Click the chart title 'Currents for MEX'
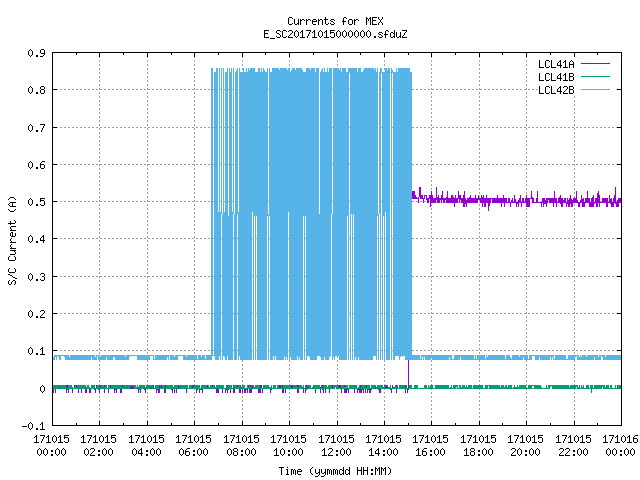640x480 pixels. 335,21
